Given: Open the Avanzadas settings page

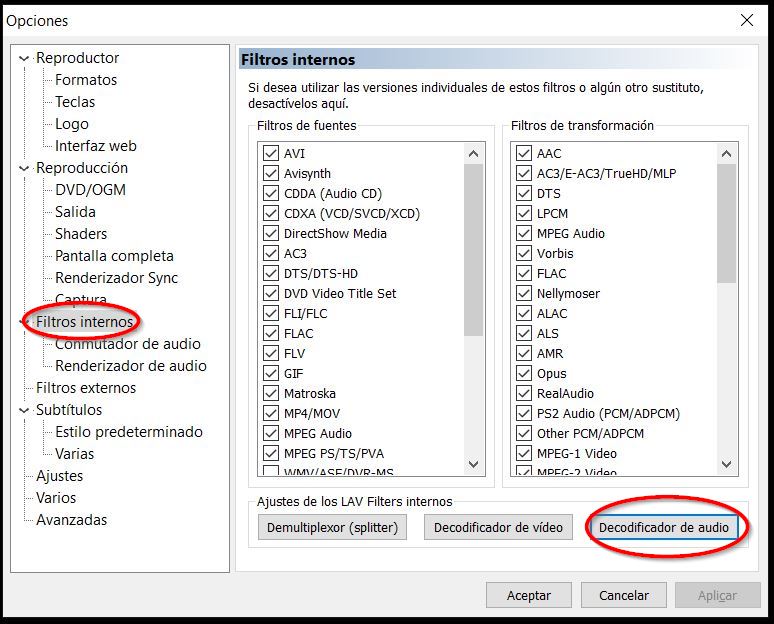Looking at the screenshot, I should [72, 520].
